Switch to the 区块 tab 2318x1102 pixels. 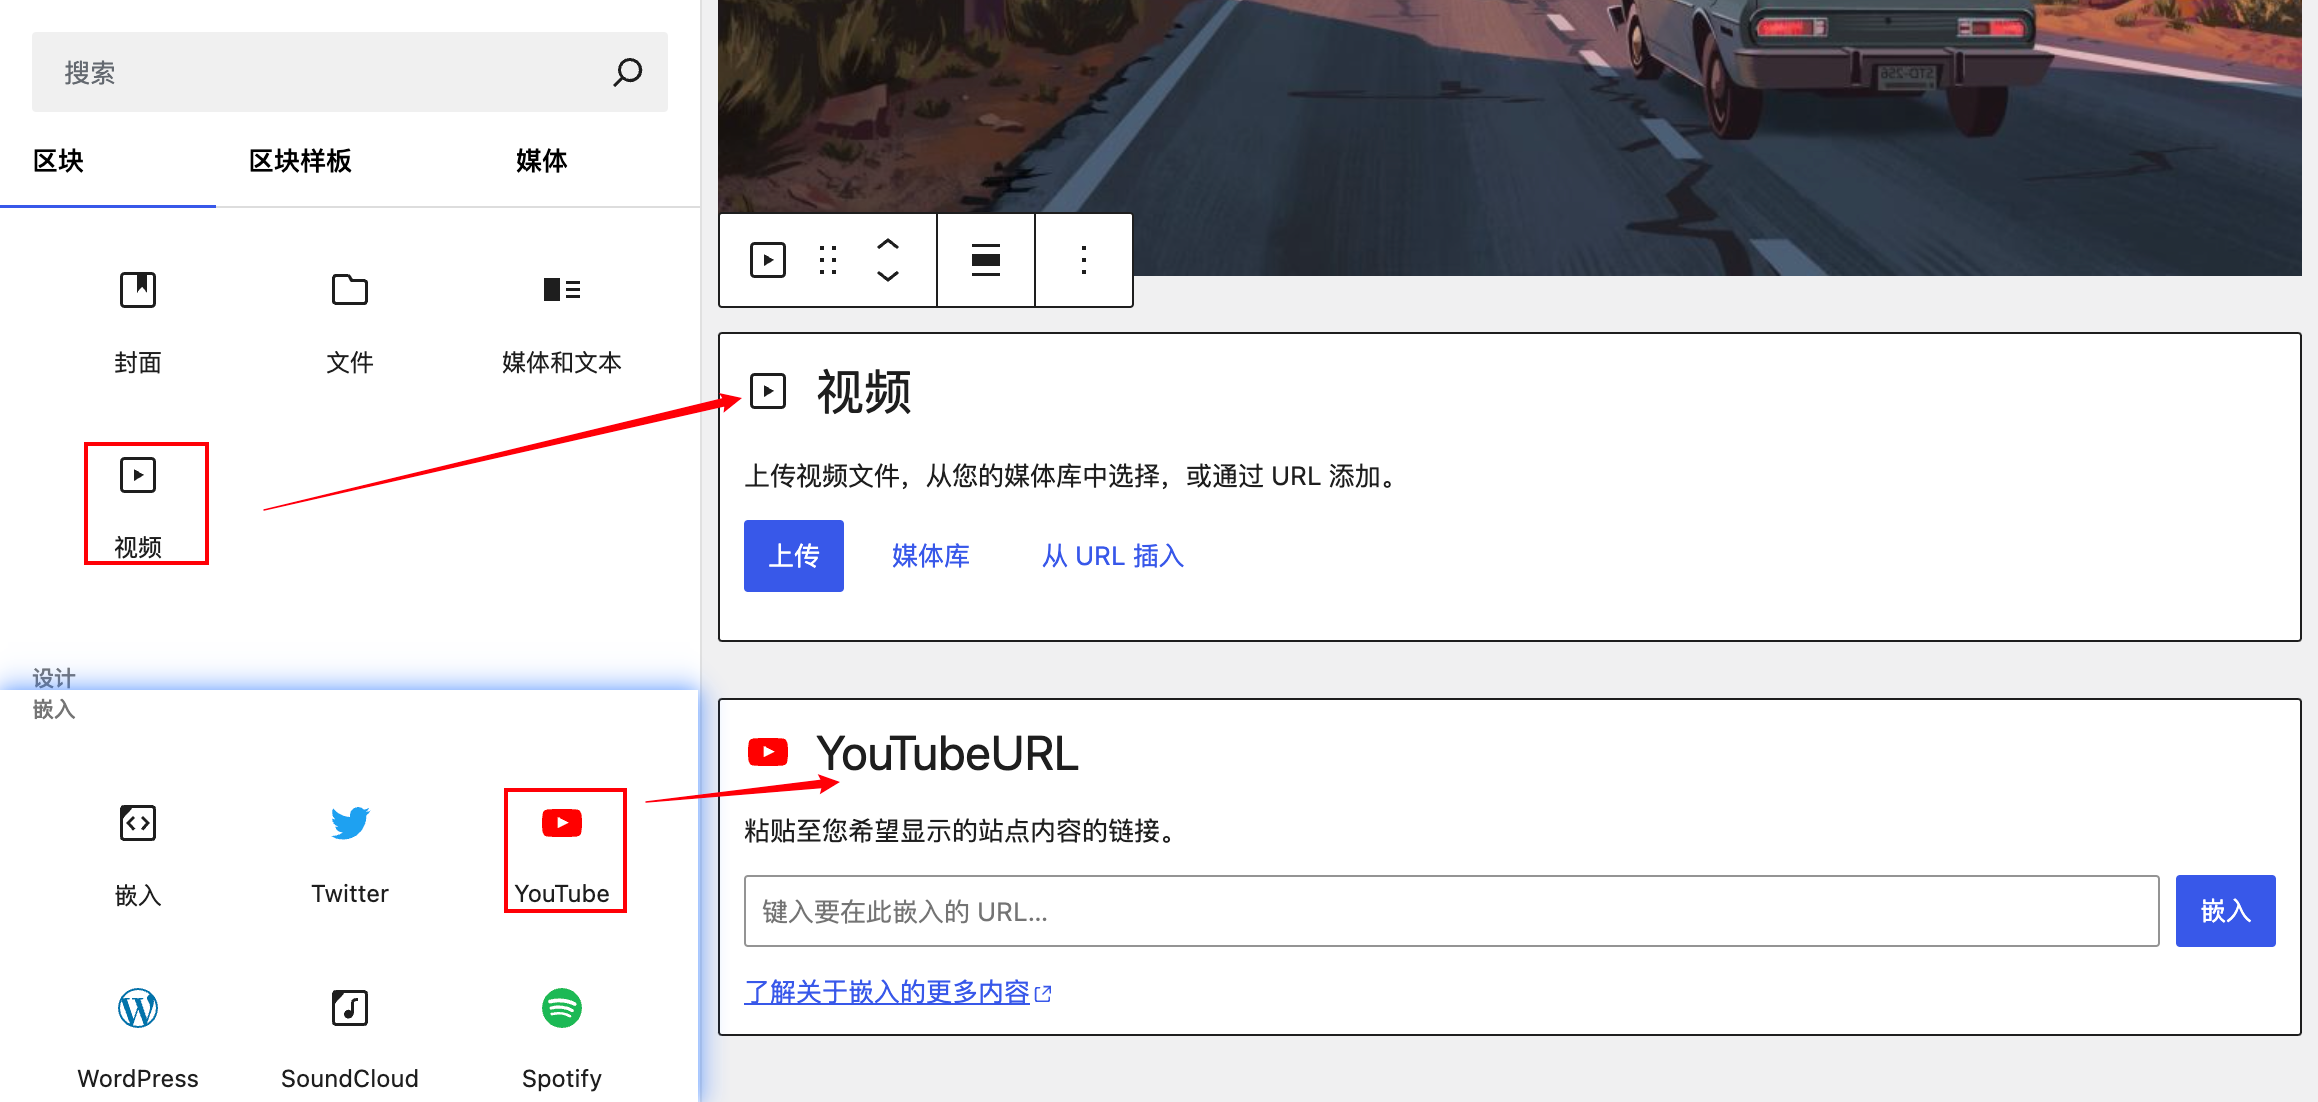pos(58,161)
